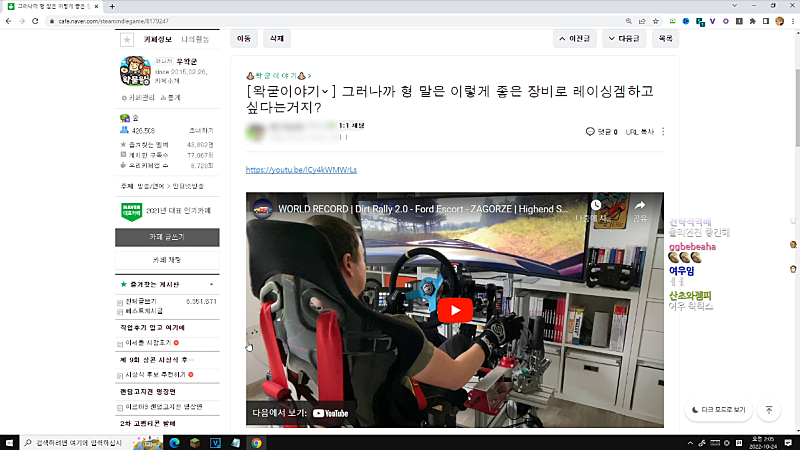Open the 이세하와 팬덤고치전 영상편 board
This screenshot has height=450, width=800.
pyautogui.click(x=164, y=407)
